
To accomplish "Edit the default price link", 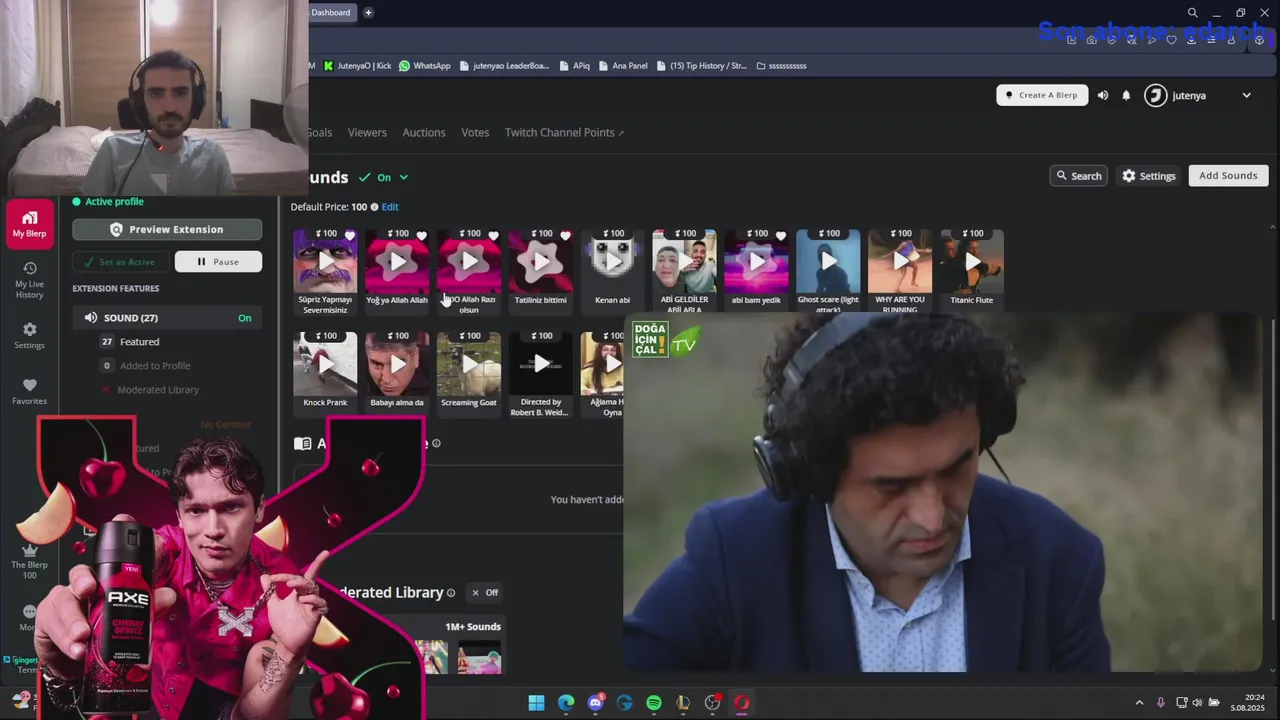I will [390, 207].
